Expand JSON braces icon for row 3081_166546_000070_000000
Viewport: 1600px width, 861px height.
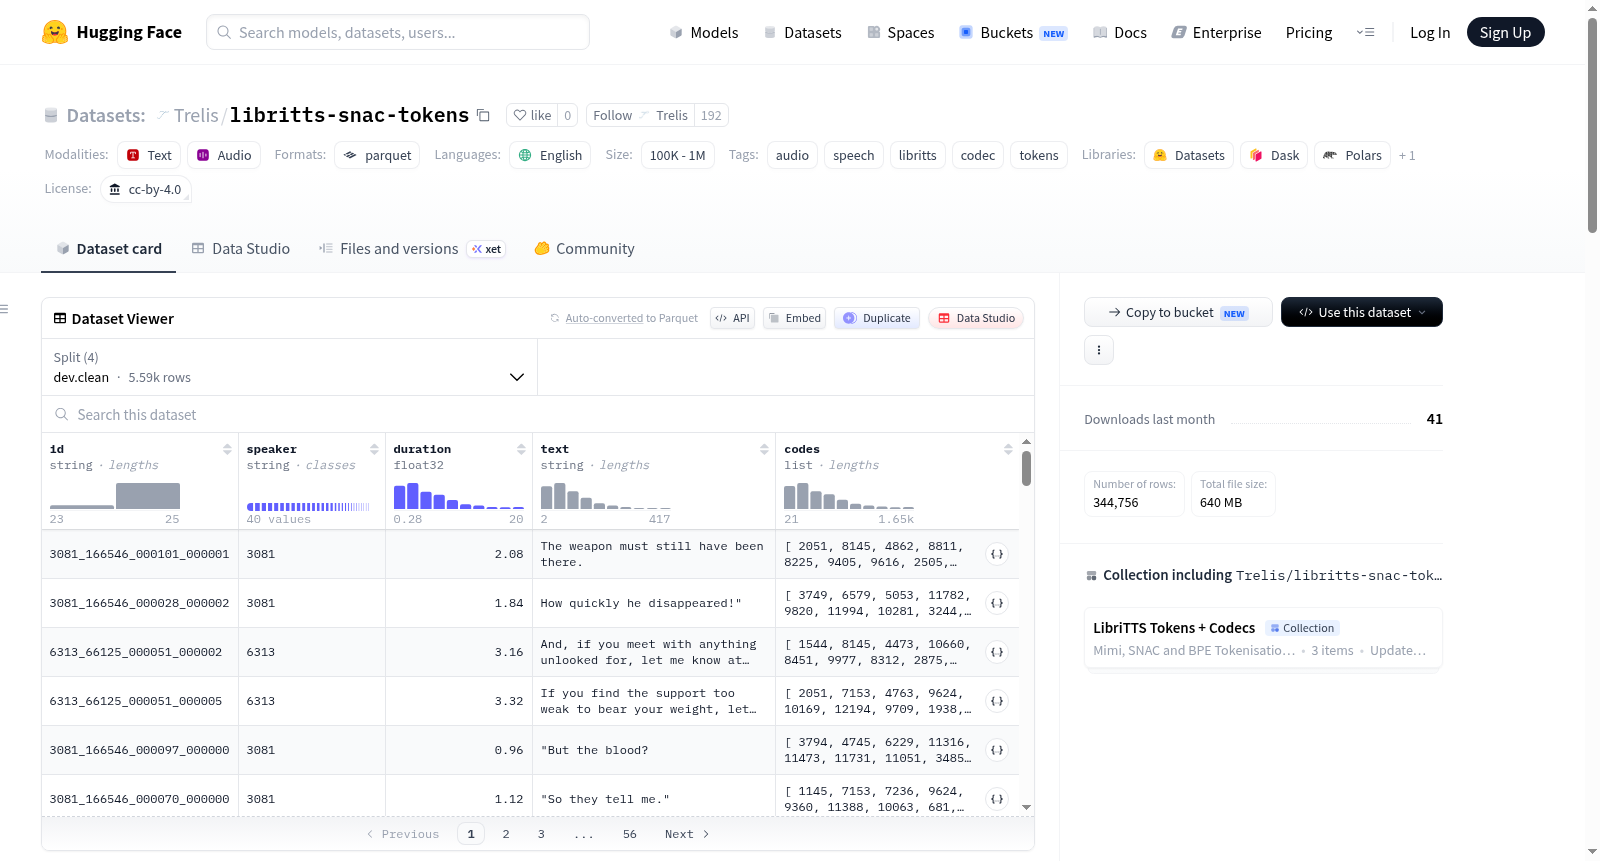(997, 799)
